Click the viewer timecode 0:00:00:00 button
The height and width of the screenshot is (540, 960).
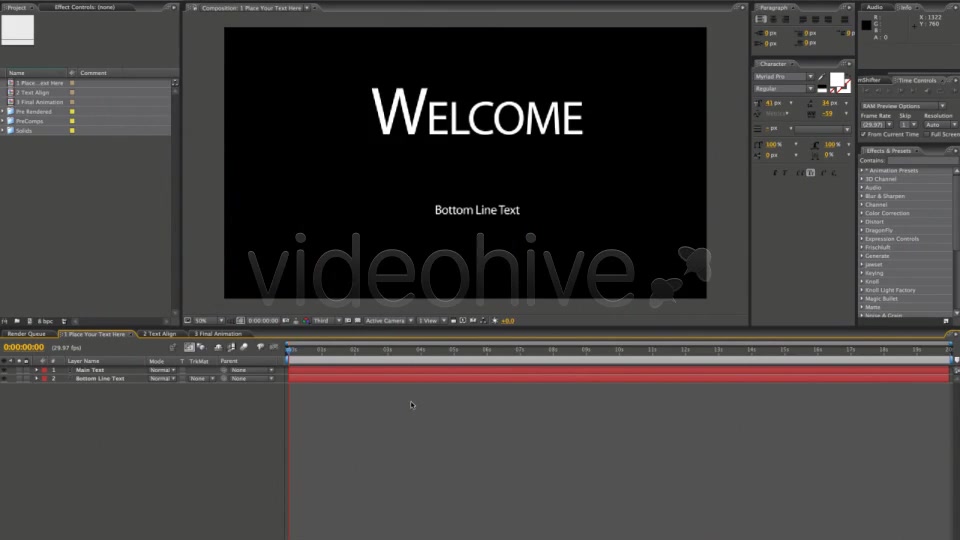click(263, 321)
